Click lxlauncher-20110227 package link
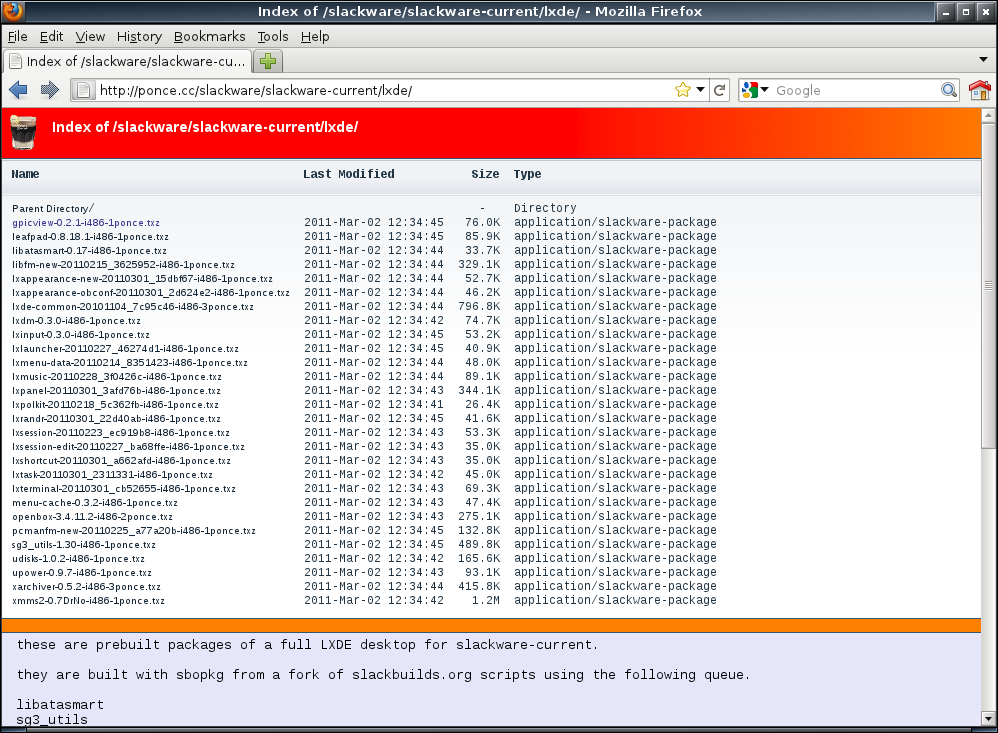 click(125, 349)
